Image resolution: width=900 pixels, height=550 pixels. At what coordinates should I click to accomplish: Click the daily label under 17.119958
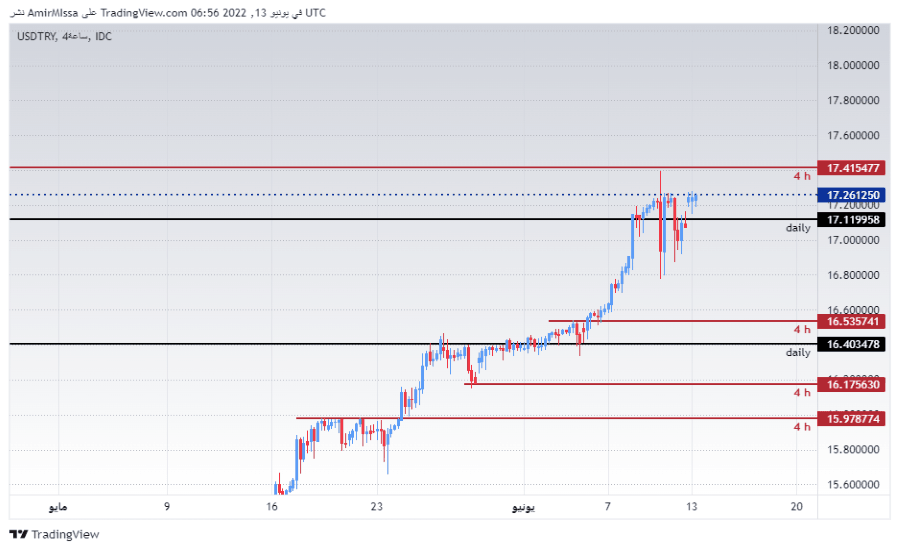[x=798, y=228]
